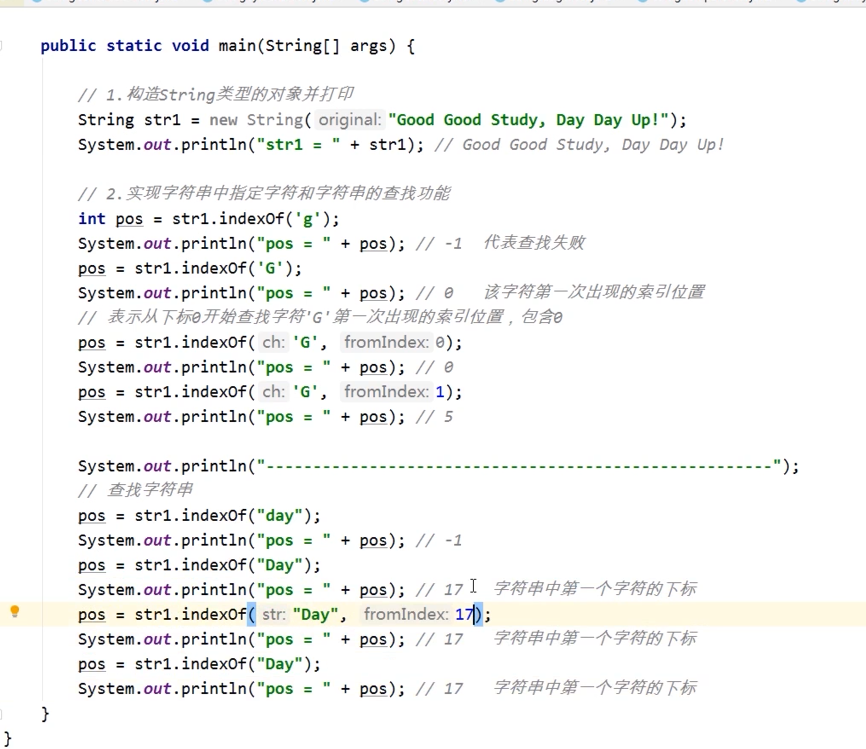Click the comment '// 查找字符串'
This screenshot has height=749, width=866.
tap(135, 490)
